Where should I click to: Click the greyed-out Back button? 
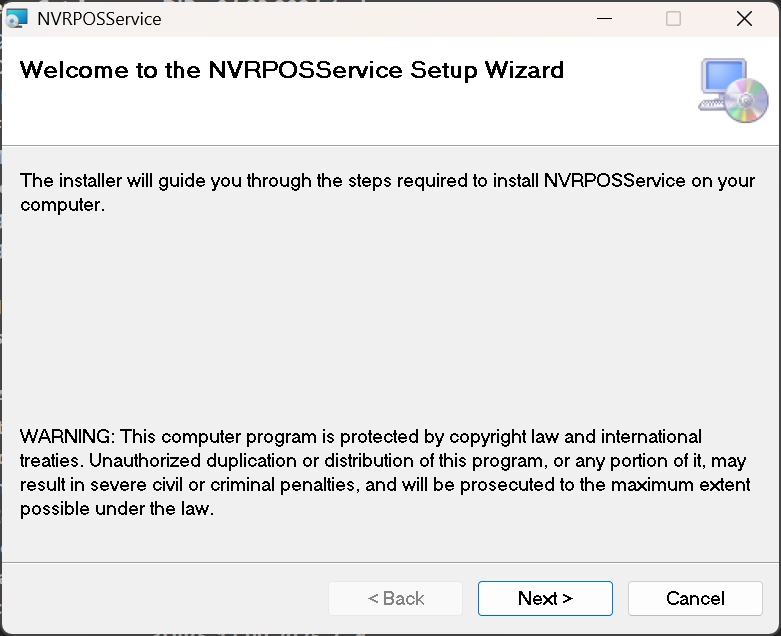click(395, 598)
